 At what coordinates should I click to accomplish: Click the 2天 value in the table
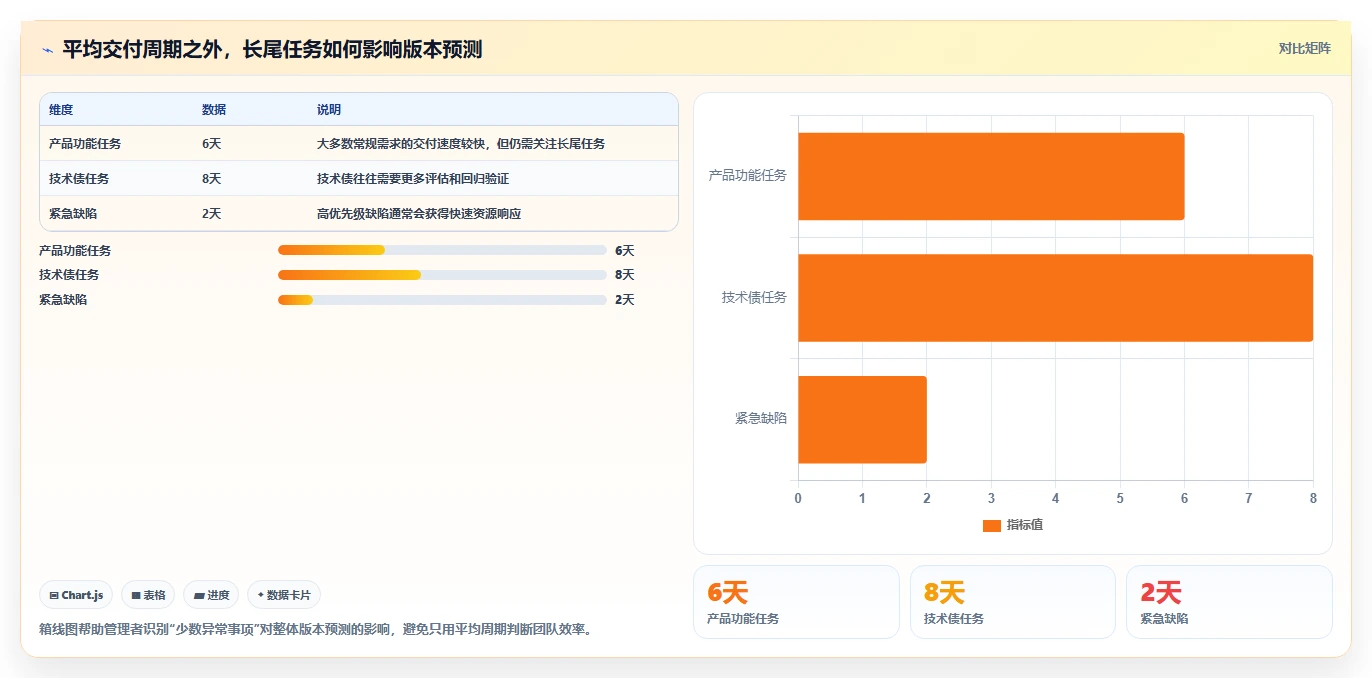click(211, 214)
